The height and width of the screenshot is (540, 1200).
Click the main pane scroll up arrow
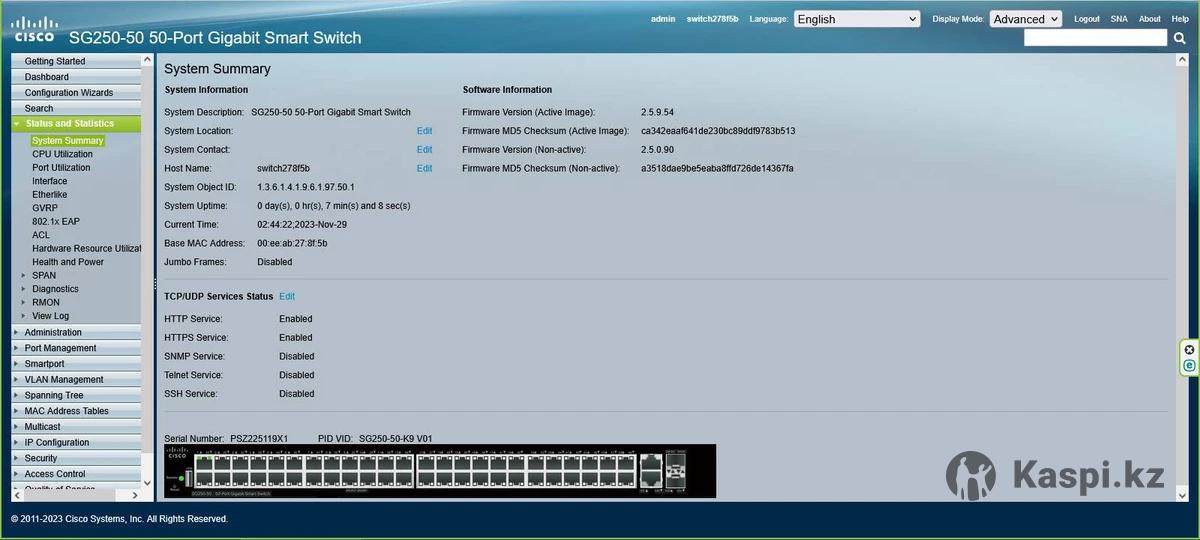(1184, 60)
